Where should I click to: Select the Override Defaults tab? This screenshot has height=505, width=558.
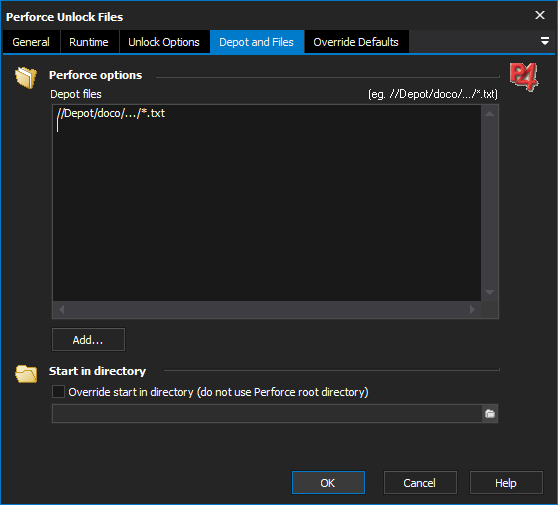(356, 42)
